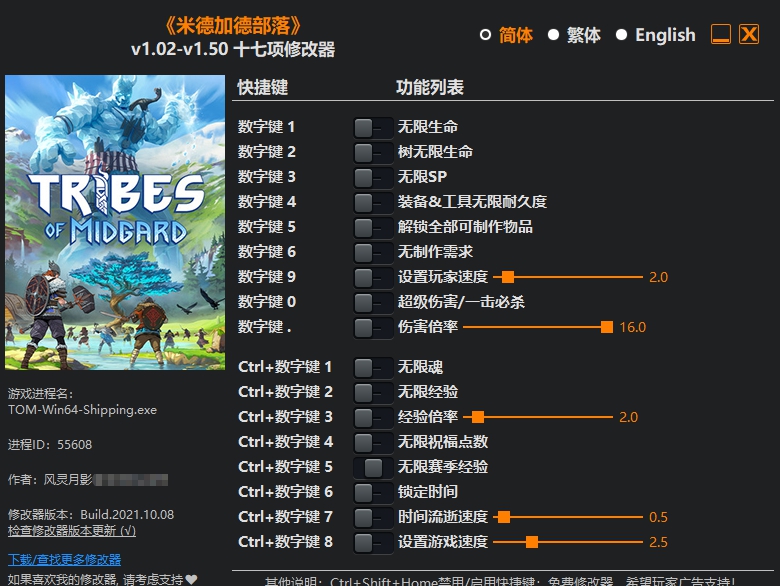Click the 玩家速度 value 2.0
The width and height of the screenshot is (780, 586).
click(658, 277)
